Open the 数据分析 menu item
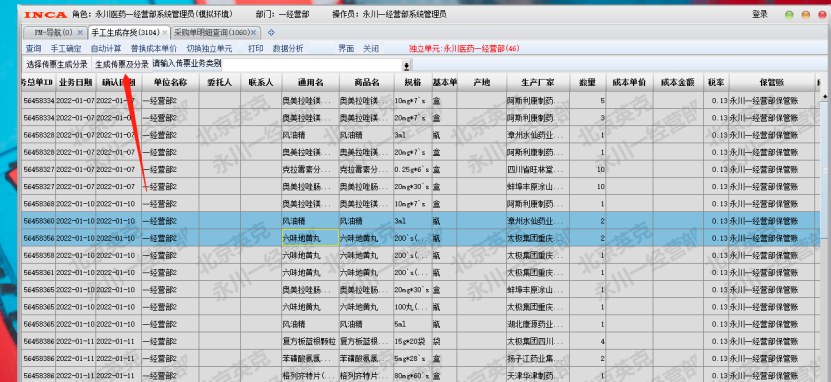 point(288,49)
